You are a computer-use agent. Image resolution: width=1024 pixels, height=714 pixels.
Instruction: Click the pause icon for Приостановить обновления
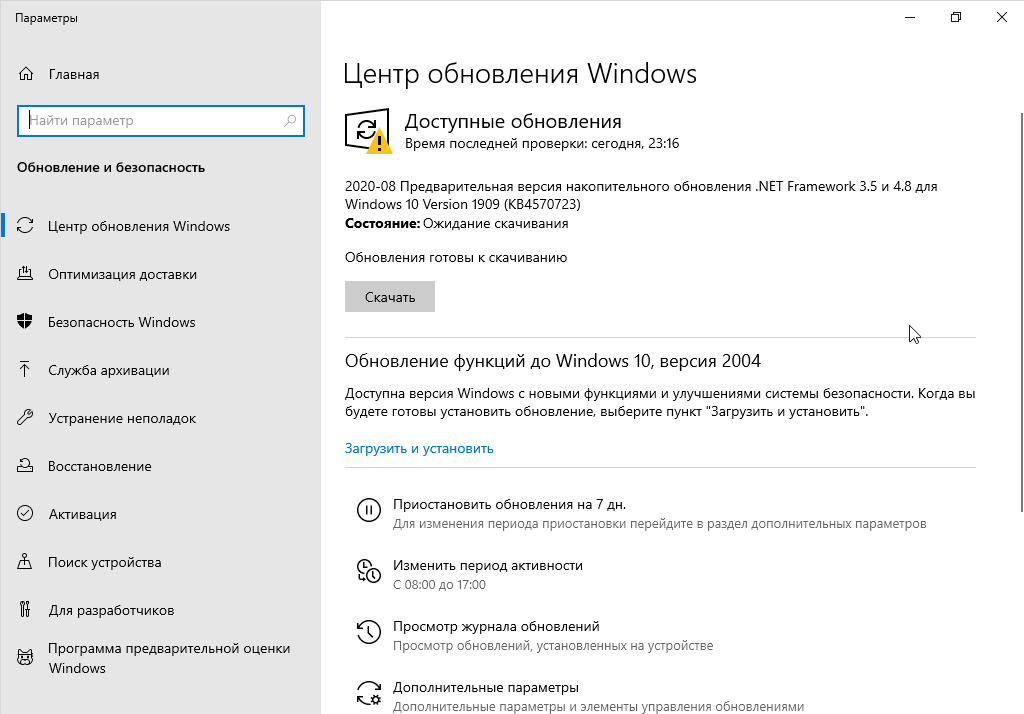[x=369, y=510]
